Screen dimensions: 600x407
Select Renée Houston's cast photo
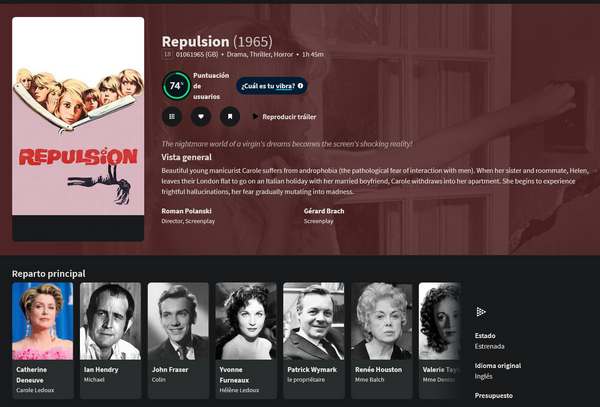382,321
